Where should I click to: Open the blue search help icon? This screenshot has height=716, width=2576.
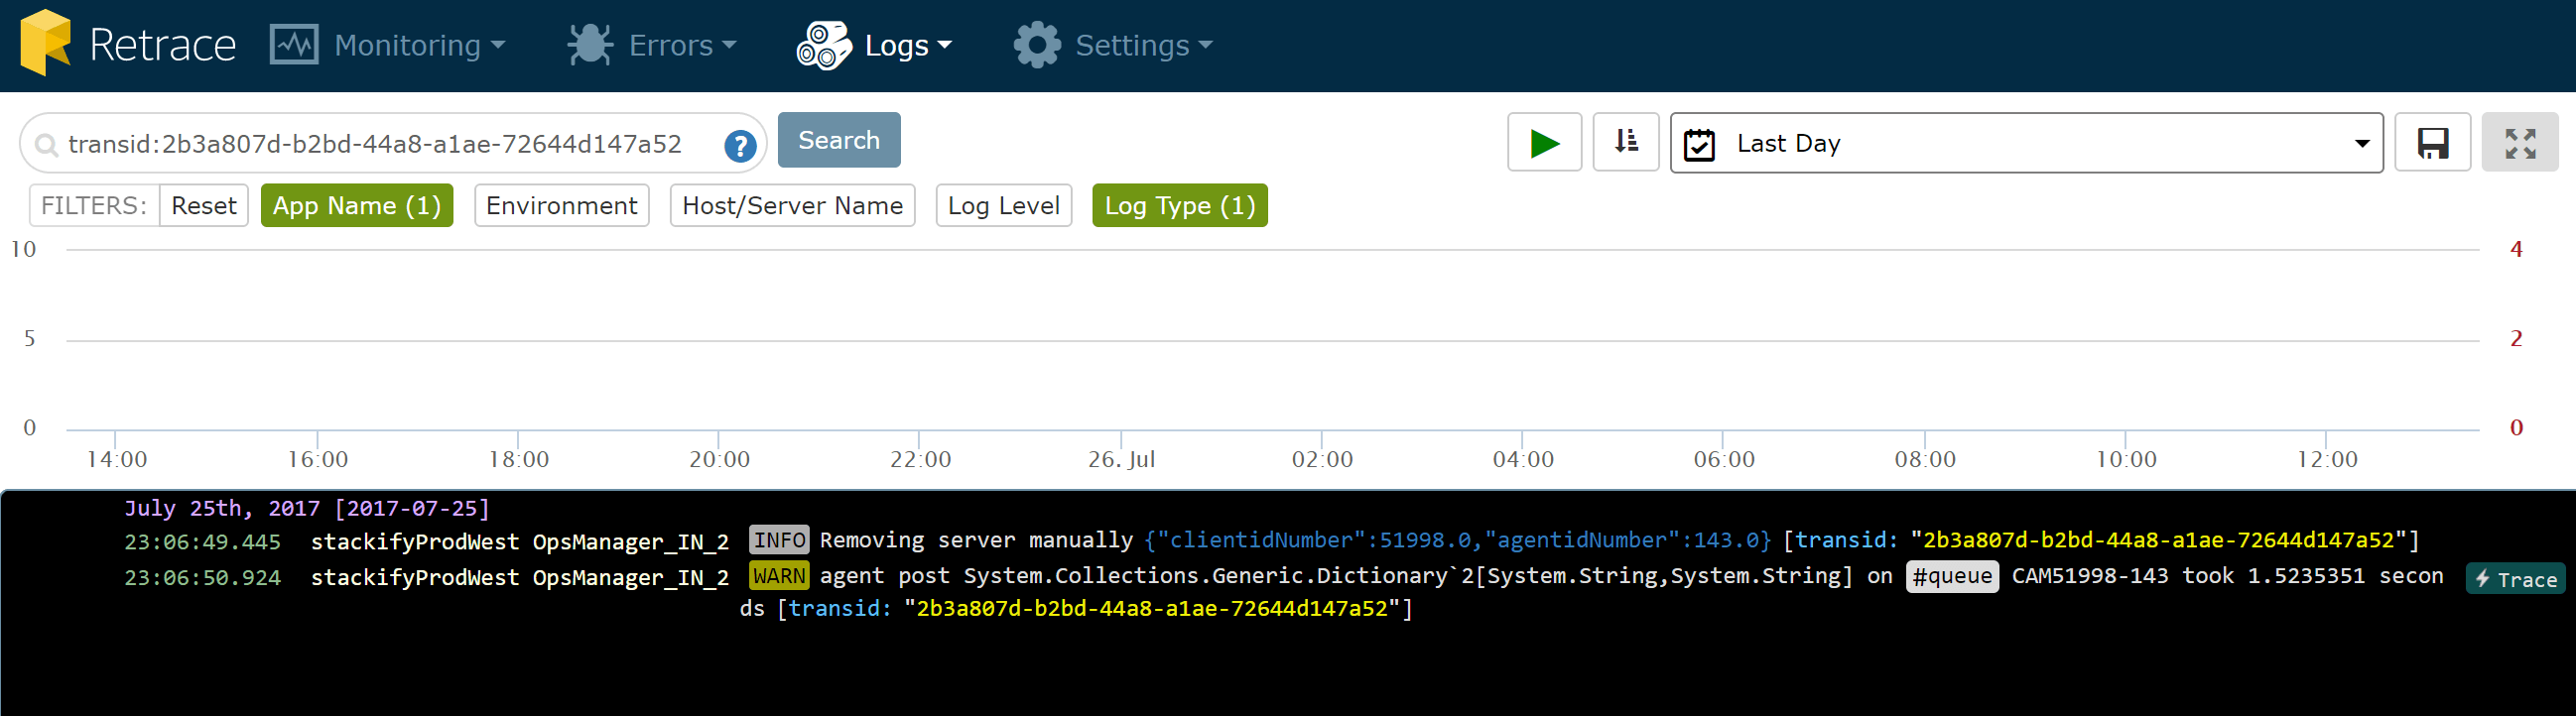(x=740, y=146)
